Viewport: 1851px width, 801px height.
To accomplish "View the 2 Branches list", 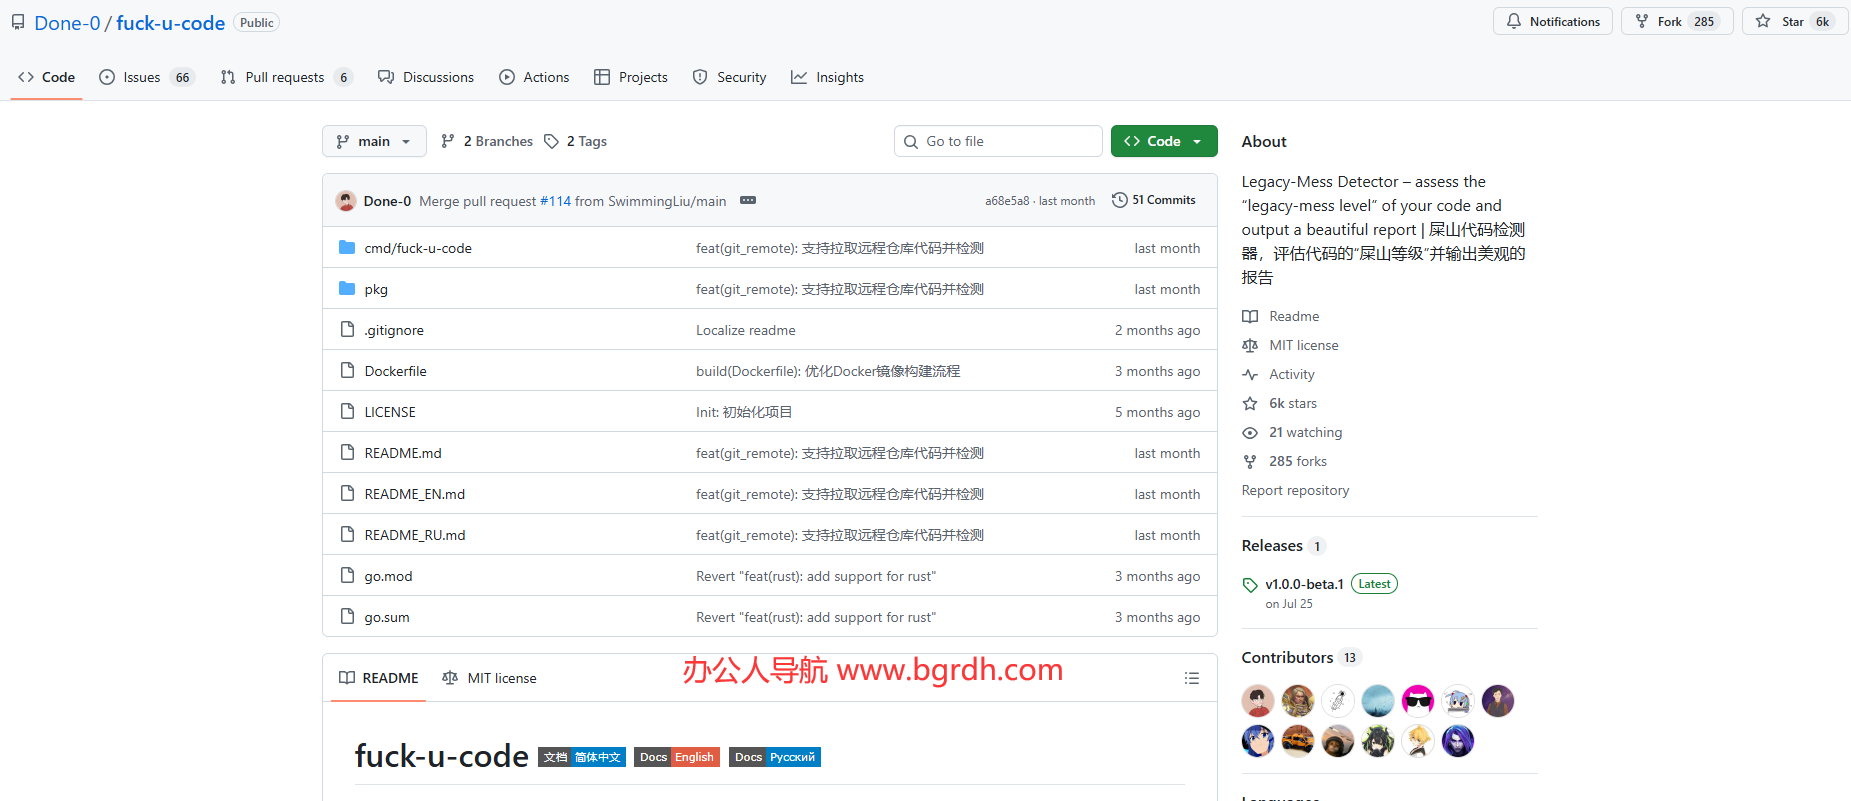I will [487, 141].
